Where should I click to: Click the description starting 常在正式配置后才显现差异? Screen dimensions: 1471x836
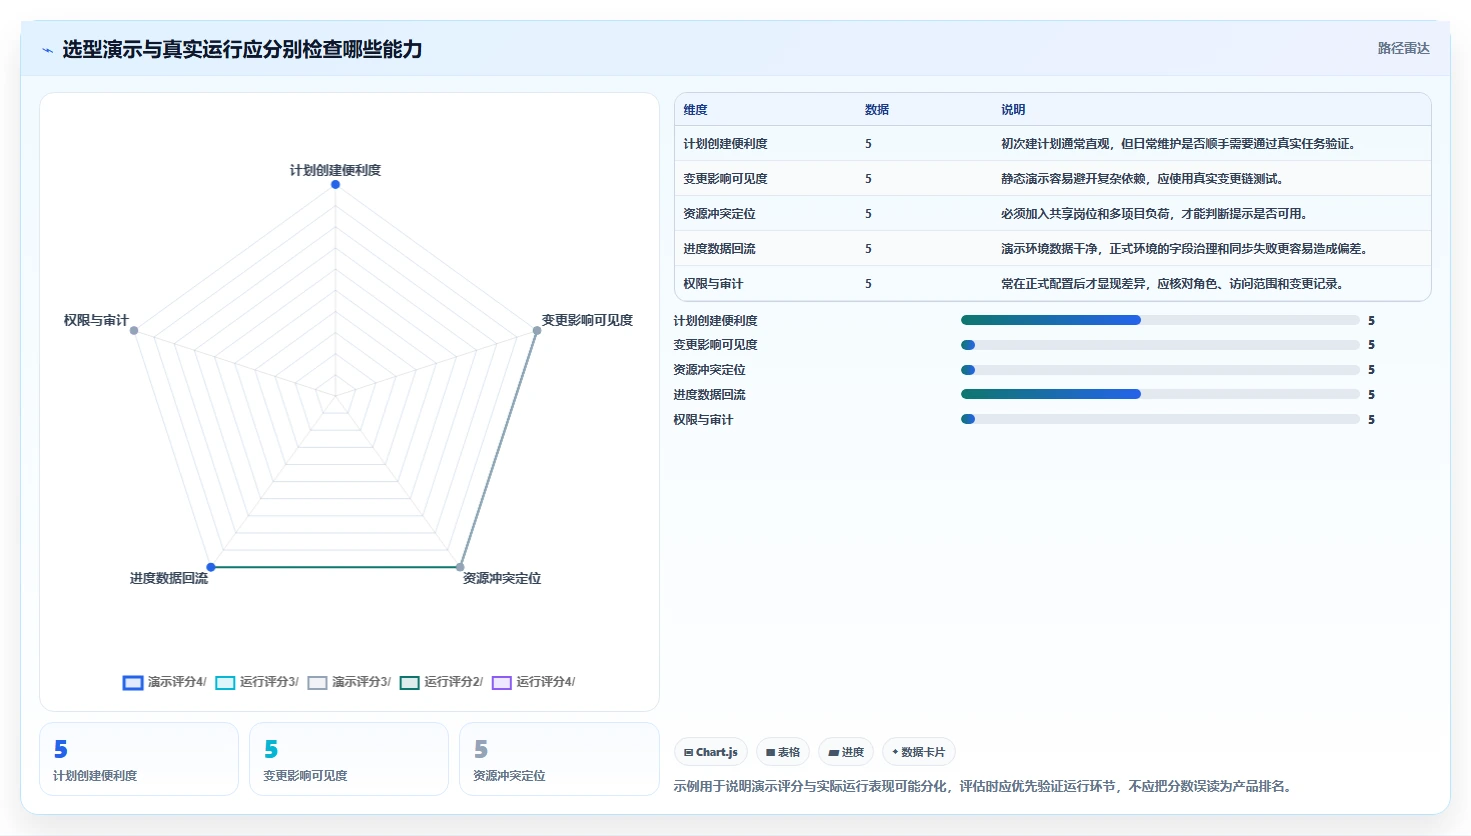click(x=1172, y=284)
